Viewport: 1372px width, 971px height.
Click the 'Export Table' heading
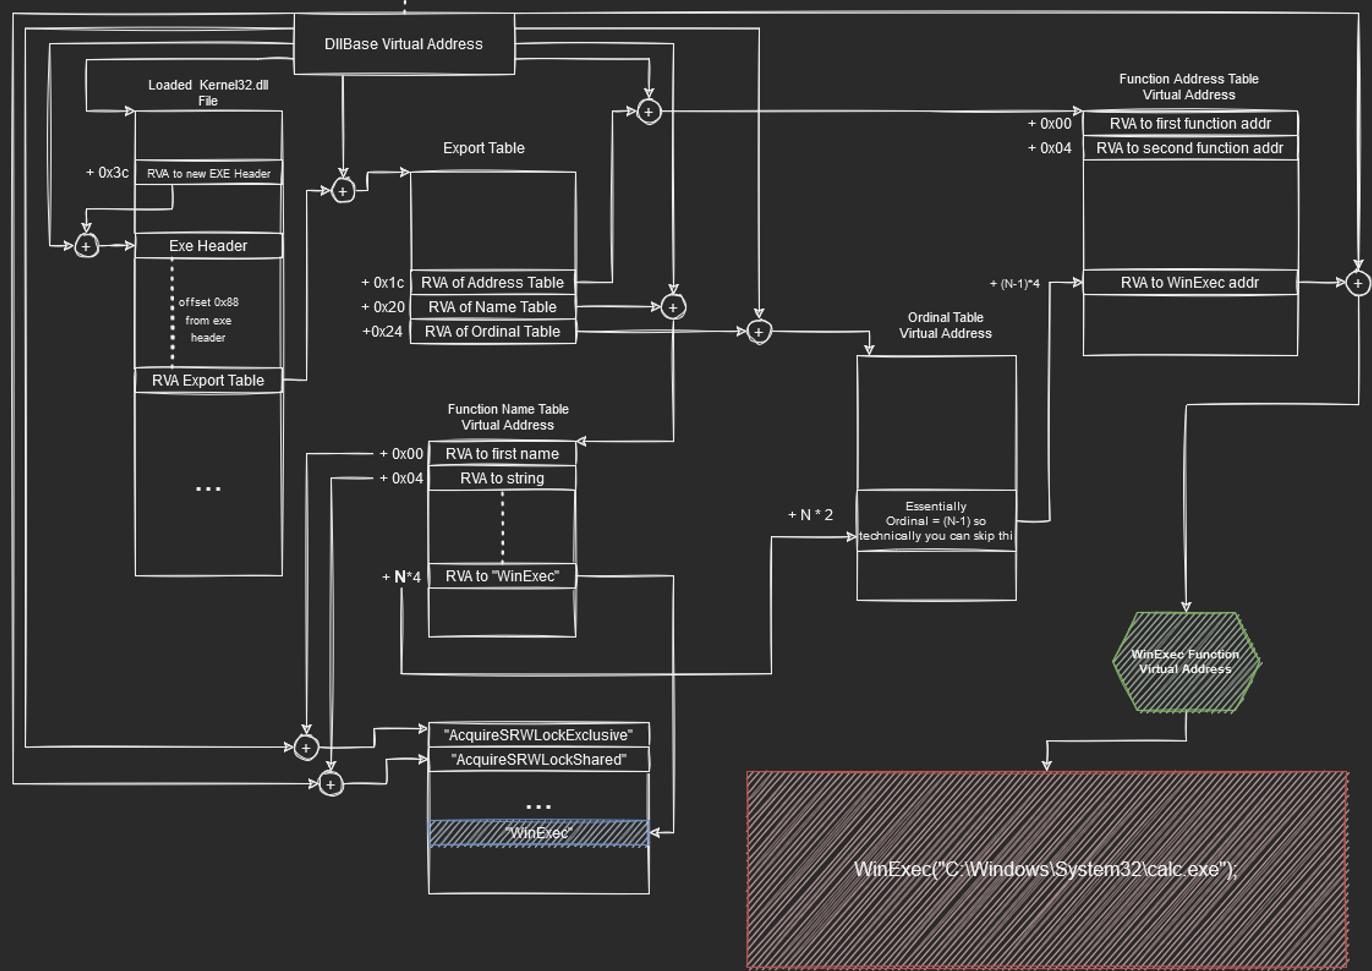click(484, 148)
